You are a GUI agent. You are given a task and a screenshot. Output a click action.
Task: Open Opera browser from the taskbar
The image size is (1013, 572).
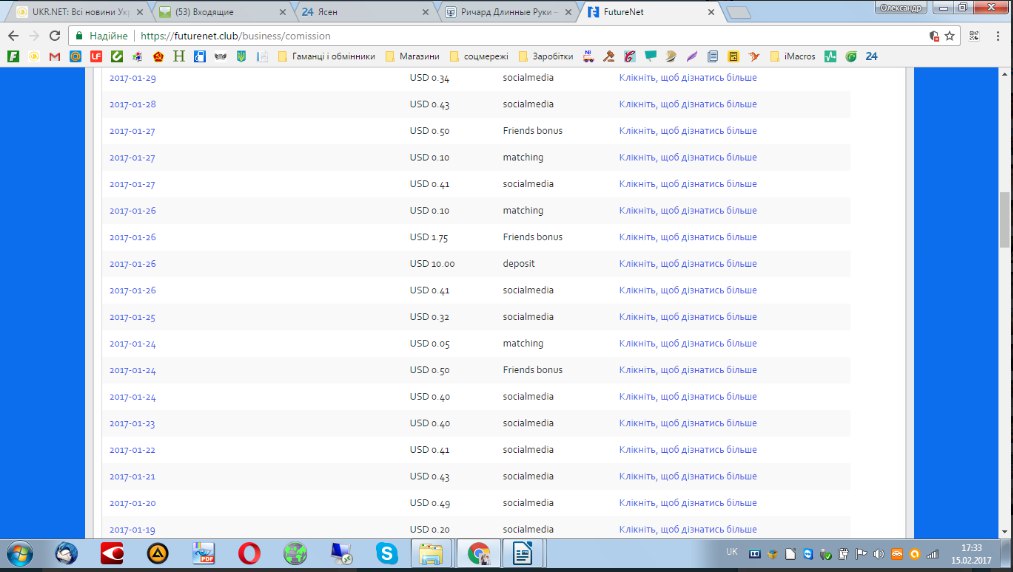click(249, 553)
